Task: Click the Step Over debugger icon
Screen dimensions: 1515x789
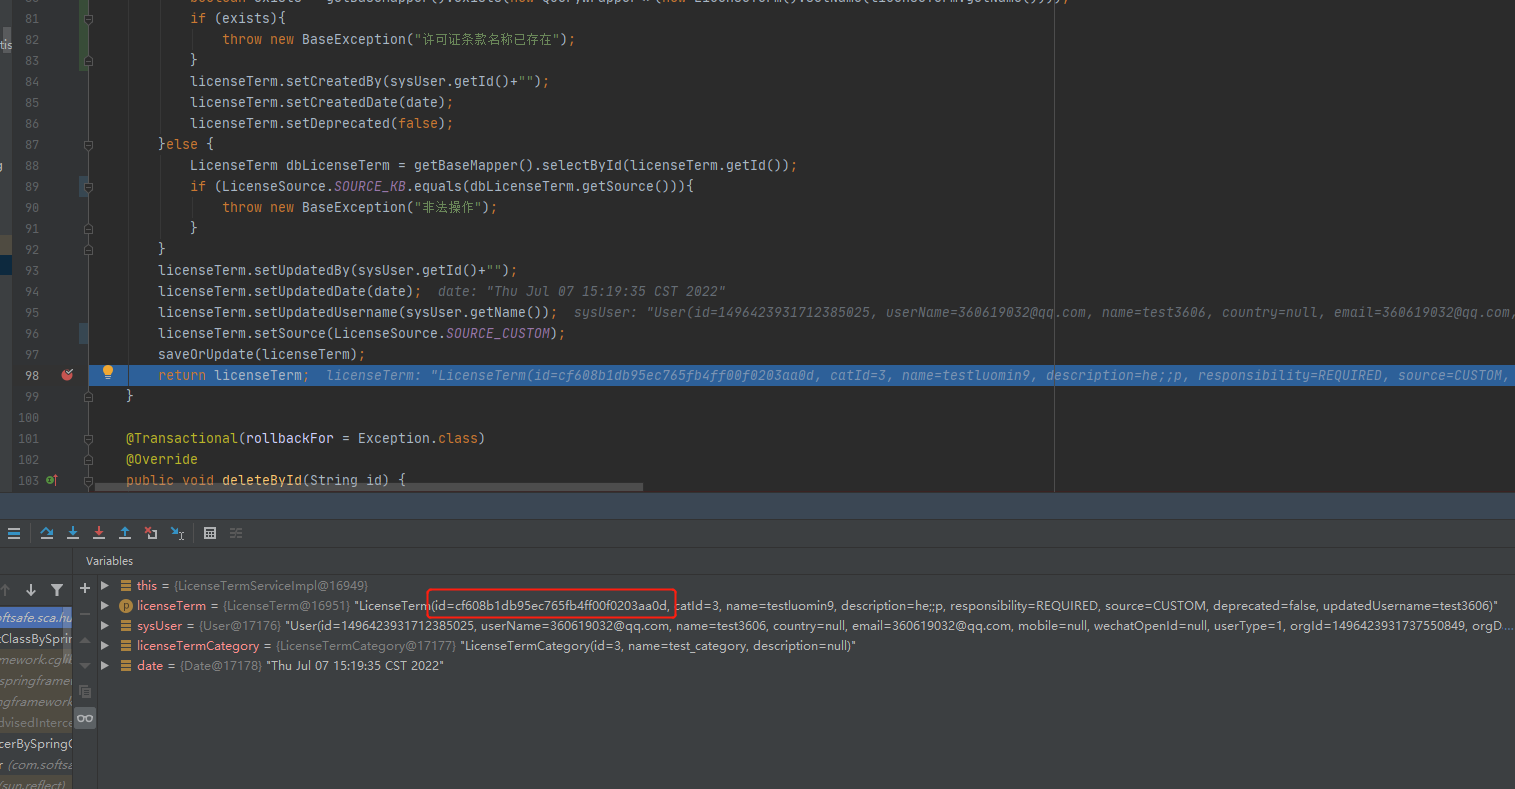Action: pyautogui.click(x=46, y=533)
